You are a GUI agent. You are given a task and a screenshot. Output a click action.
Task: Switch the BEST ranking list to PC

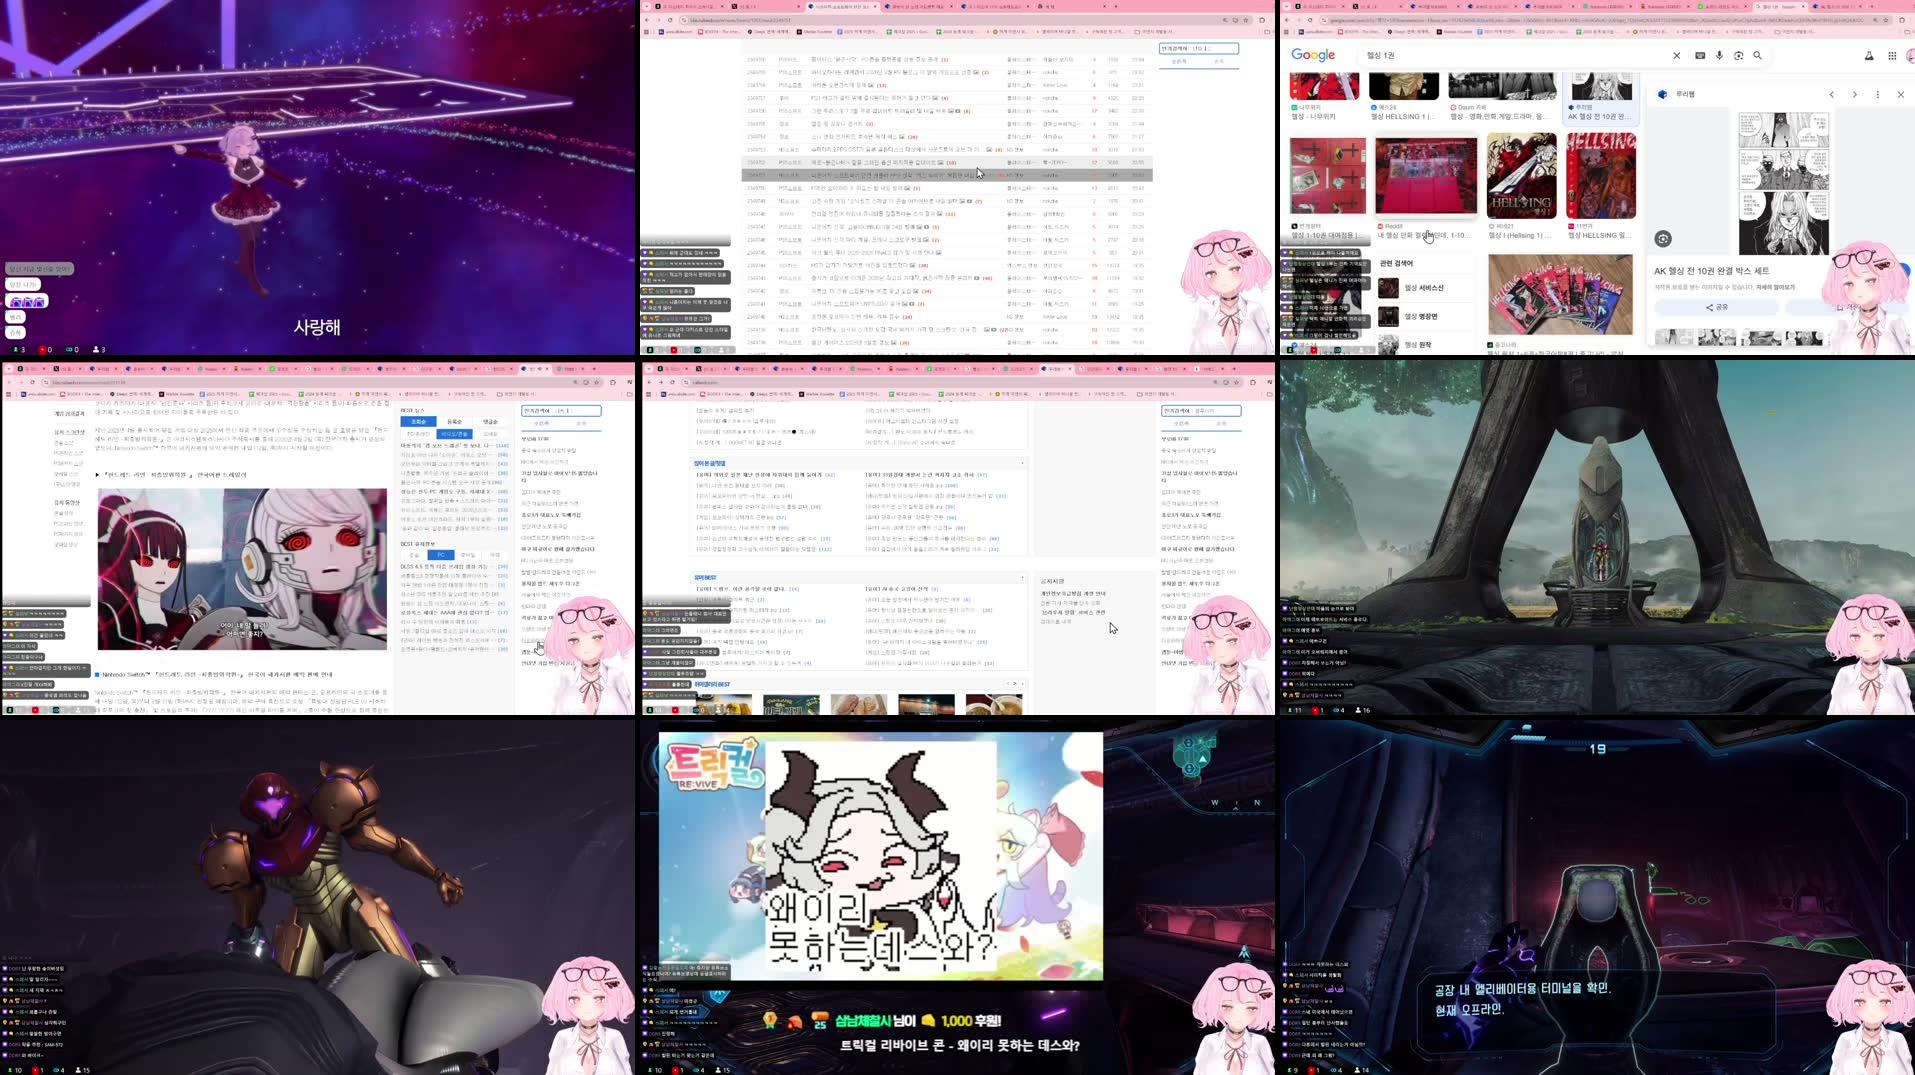(440, 554)
